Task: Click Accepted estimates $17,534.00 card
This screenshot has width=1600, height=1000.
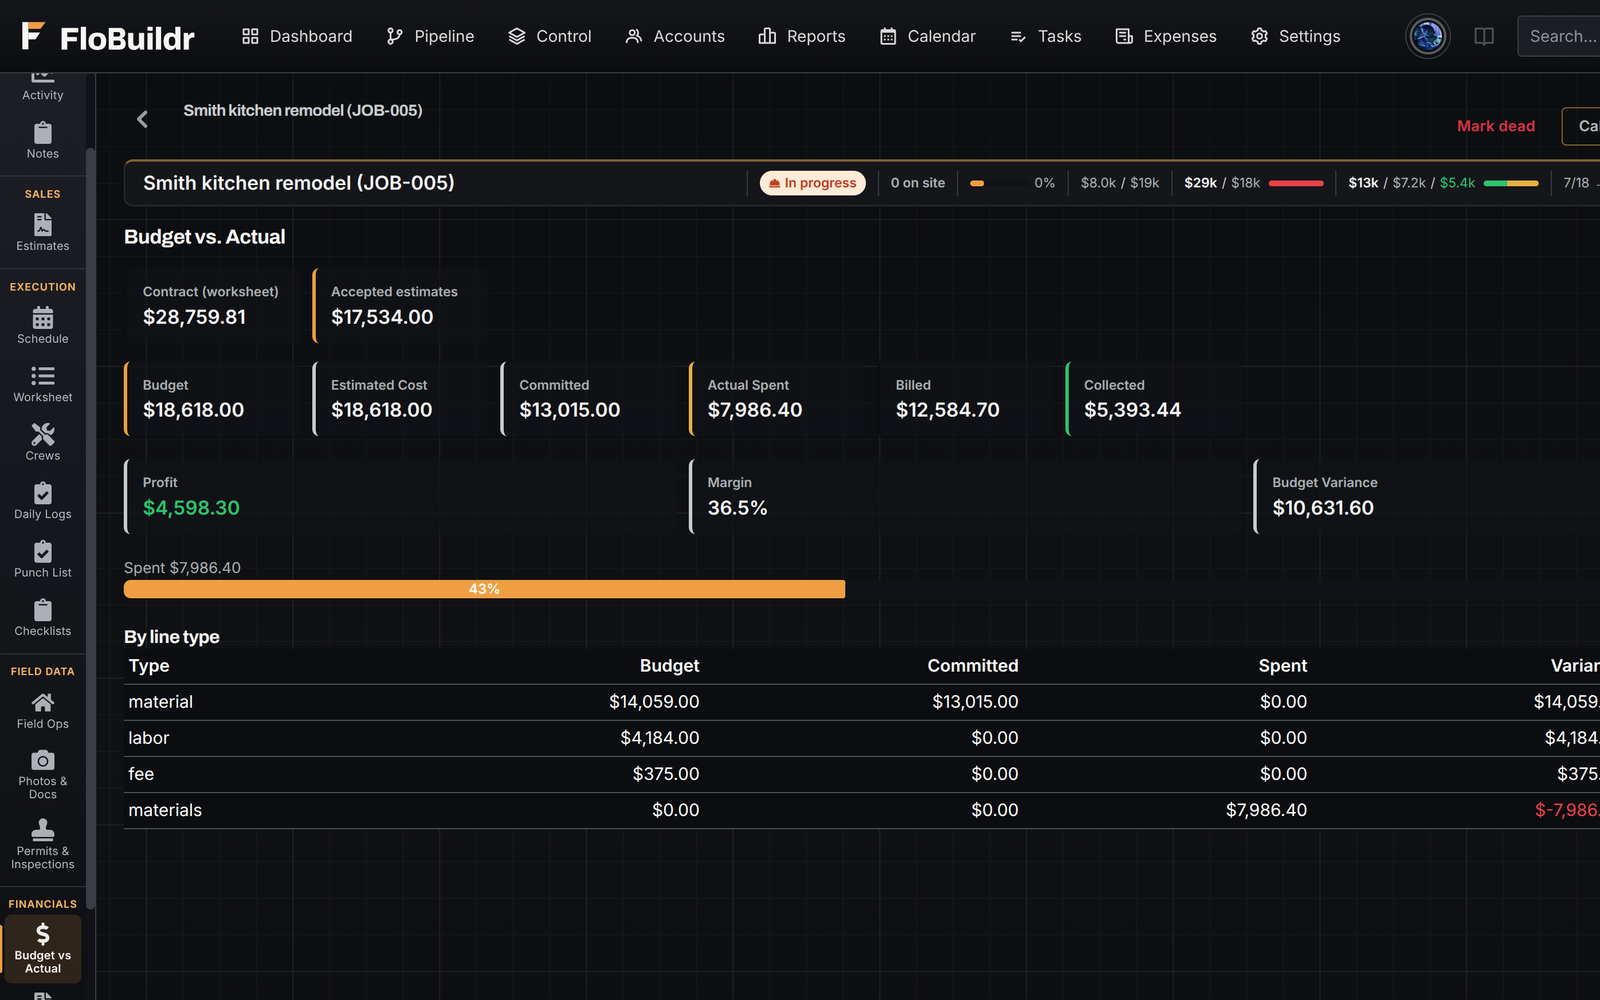Action: pos(400,305)
